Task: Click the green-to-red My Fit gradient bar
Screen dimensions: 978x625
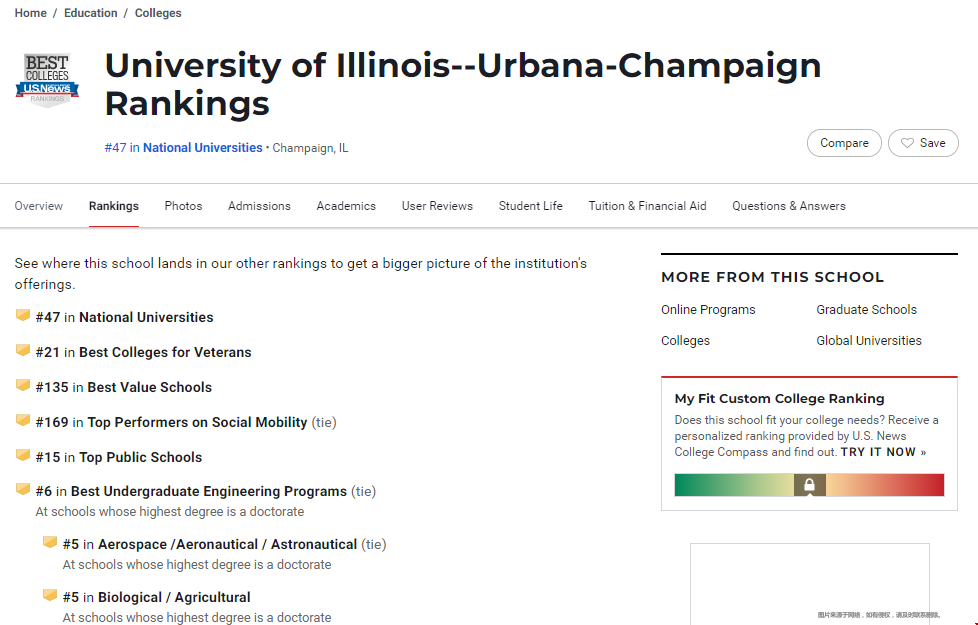Action: pyautogui.click(x=809, y=485)
